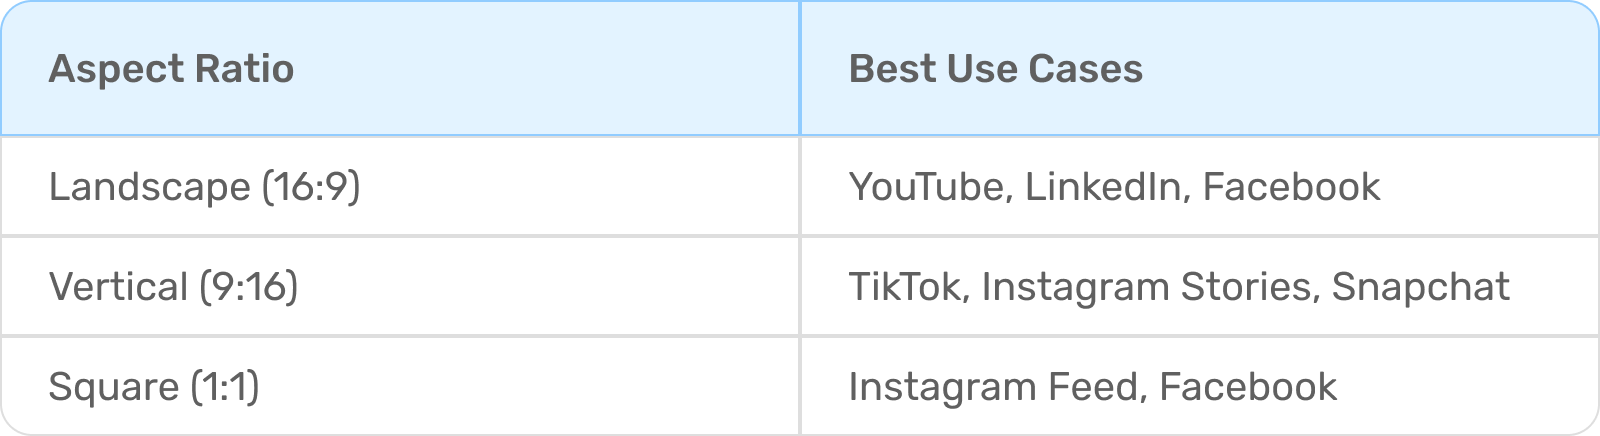Click the word "Aspect" in the header
1600x436 pixels.
click(106, 69)
